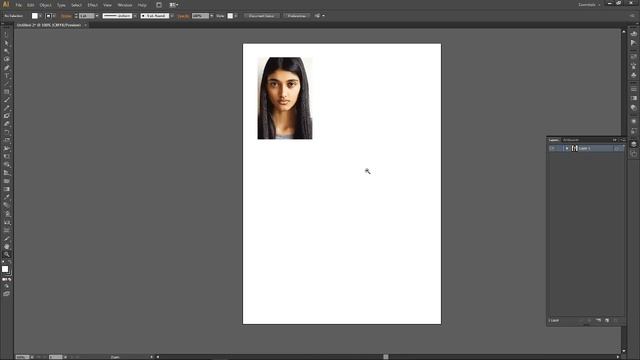Select the Paintbrush tool
Screen dimensions: 640x360
(7, 100)
